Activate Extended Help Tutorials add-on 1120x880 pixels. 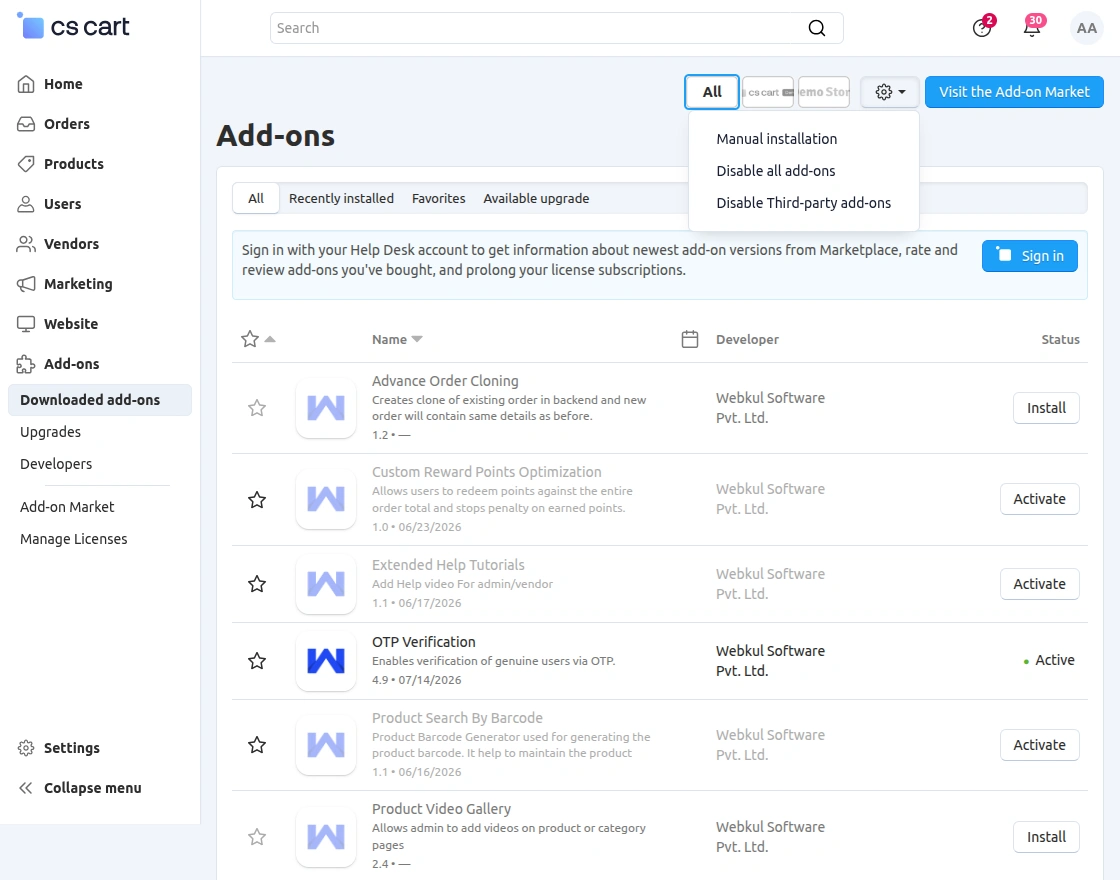click(x=1039, y=584)
